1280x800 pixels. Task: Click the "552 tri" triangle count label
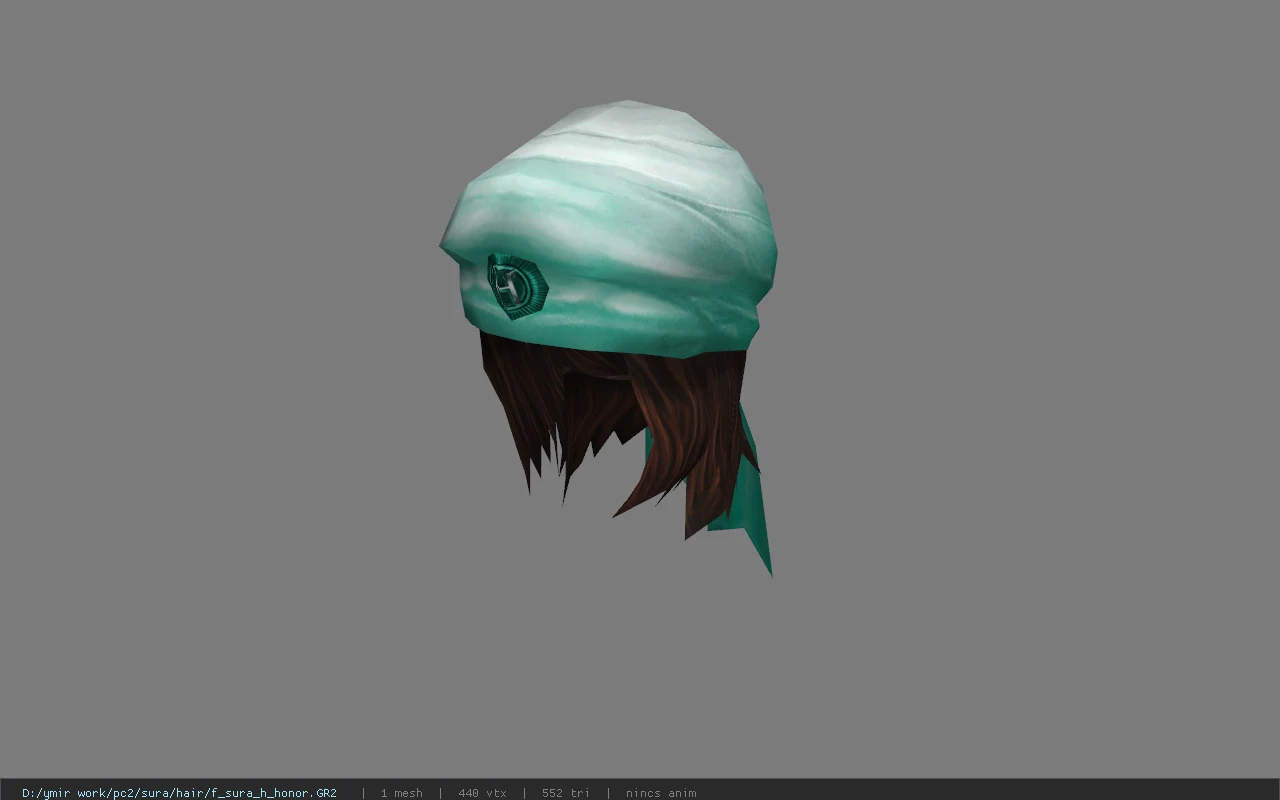[565, 793]
